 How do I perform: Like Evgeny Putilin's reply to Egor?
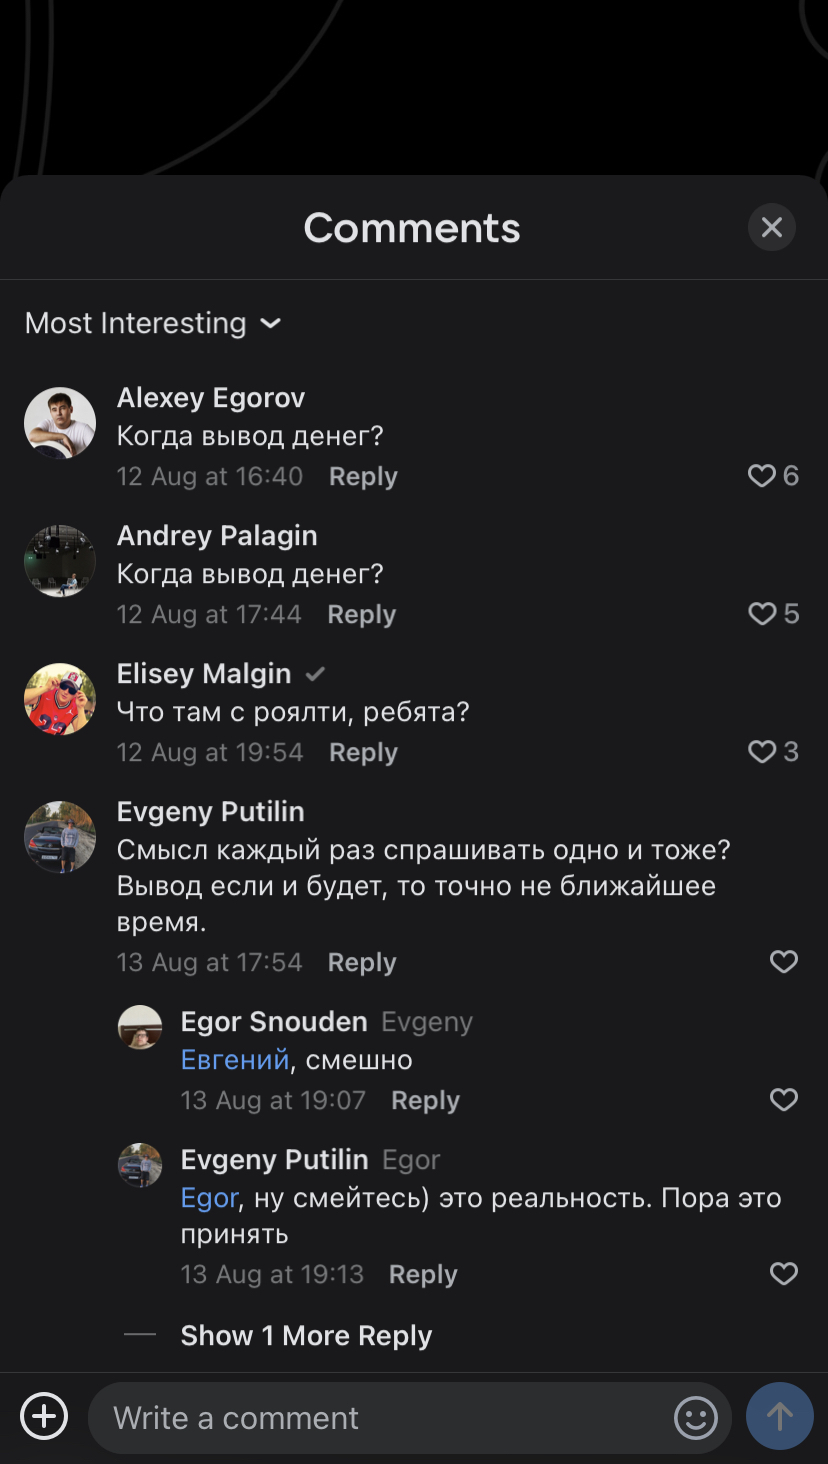784,1274
